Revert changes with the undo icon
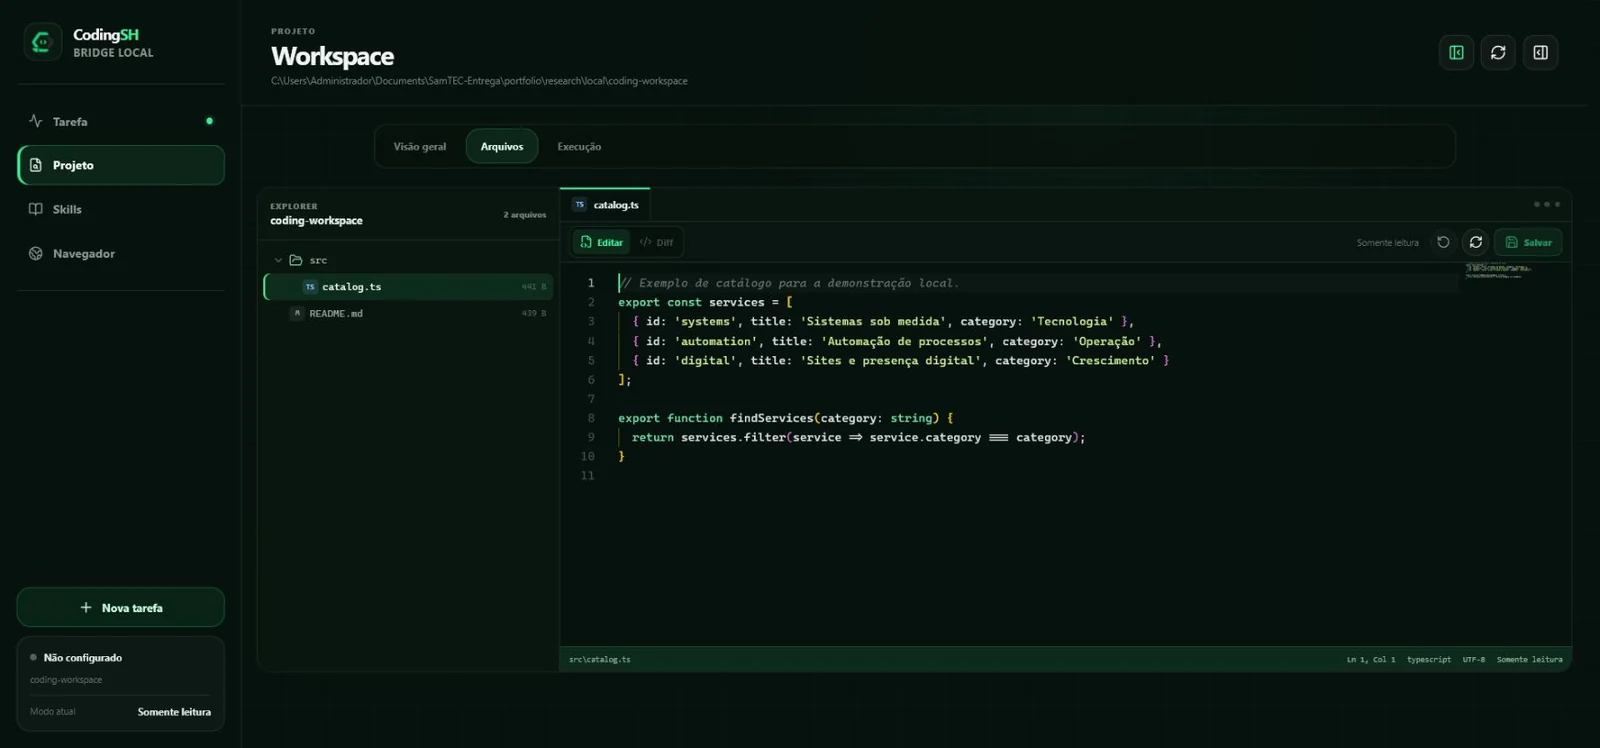Screen dimensions: 1600x748 [x=1443, y=242]
